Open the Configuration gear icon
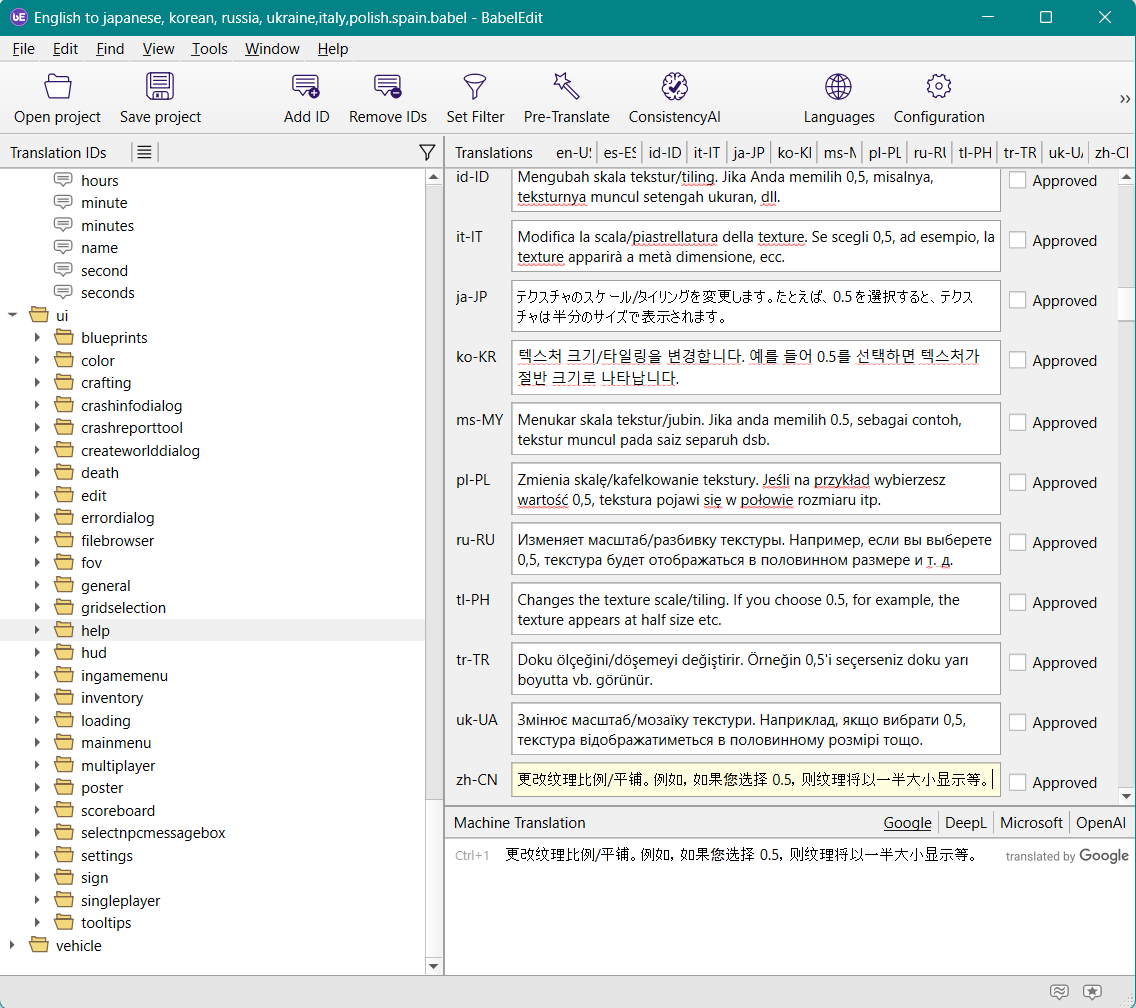The width and height of the screenshot is (1136, 1008). click(938, 87)
